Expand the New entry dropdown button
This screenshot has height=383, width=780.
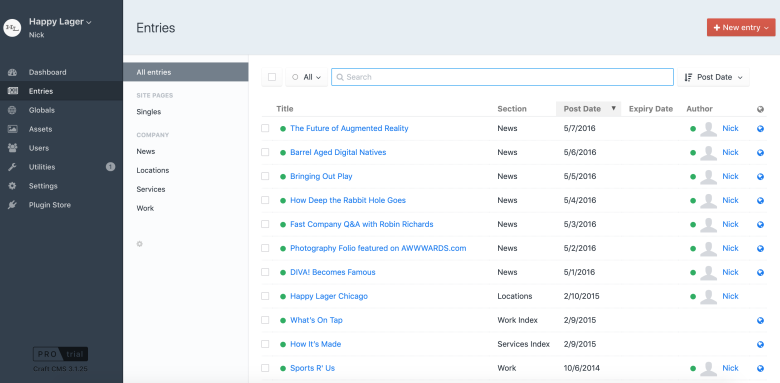tap(741, 27)
